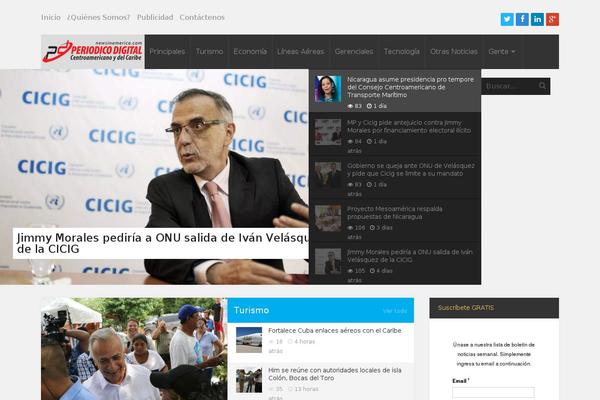Go to Inicio link
This screenshot has width=600, height=400.
(x=51, y=17)
